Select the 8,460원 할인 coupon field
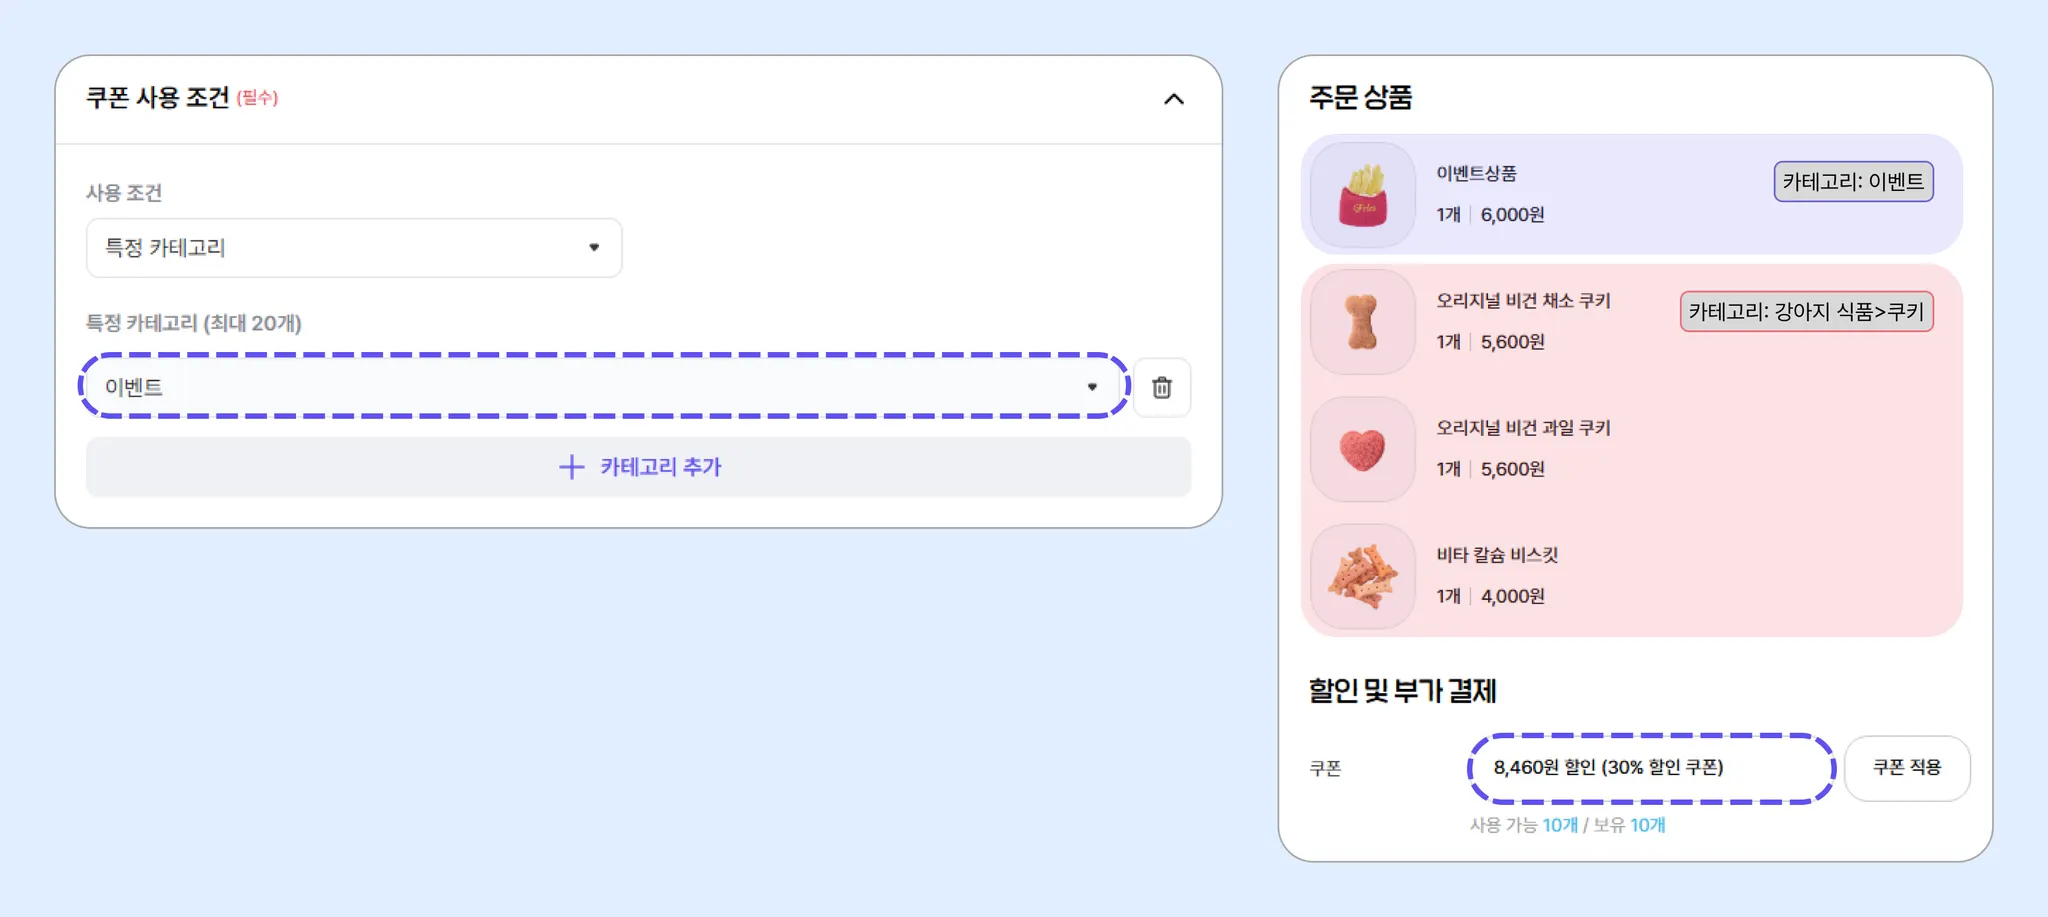The width and height of the screenshot is (2048, 917). click(x=1651, y=768)
